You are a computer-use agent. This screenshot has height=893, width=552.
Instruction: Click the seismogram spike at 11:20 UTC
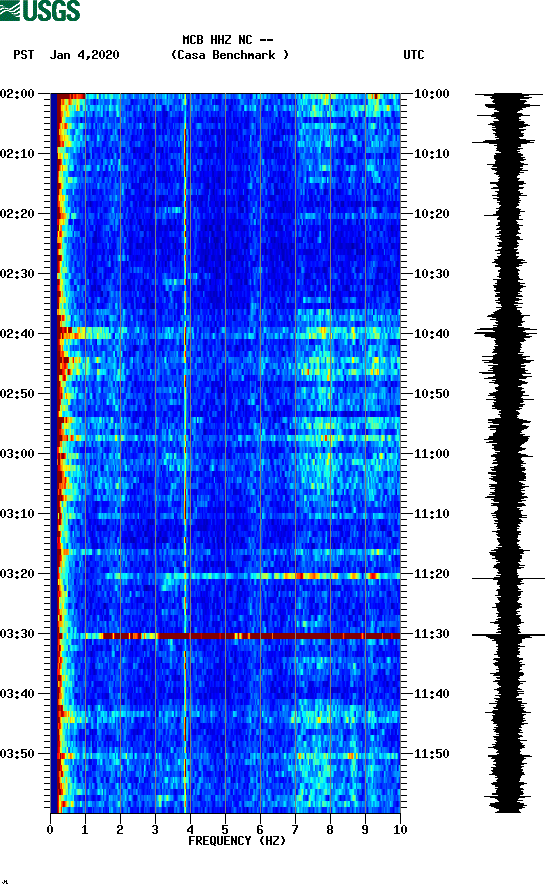(x=508, y=579)
